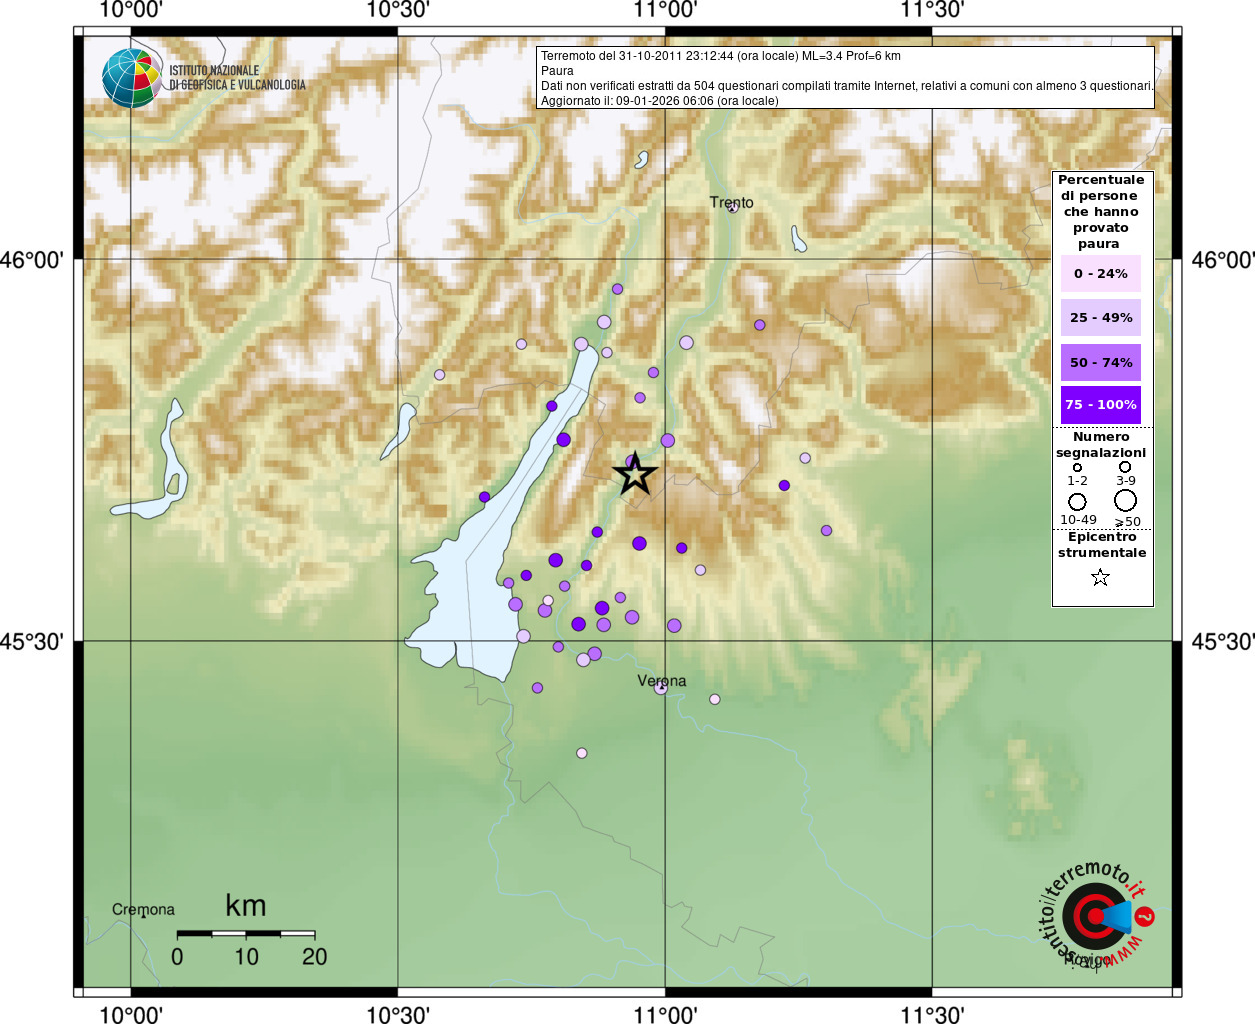
Task: Select the 3-9 reports circle symbol
Action: 1125,466
